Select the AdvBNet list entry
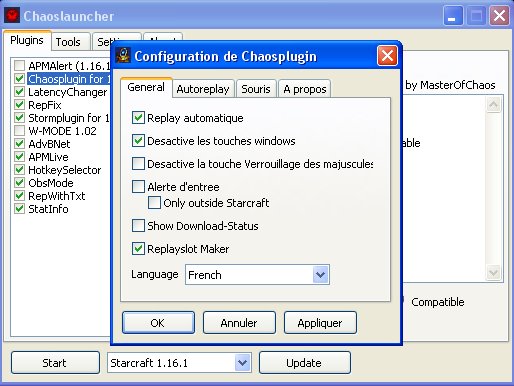The height and width of the screenshot is (386, 514). point(49,144)
